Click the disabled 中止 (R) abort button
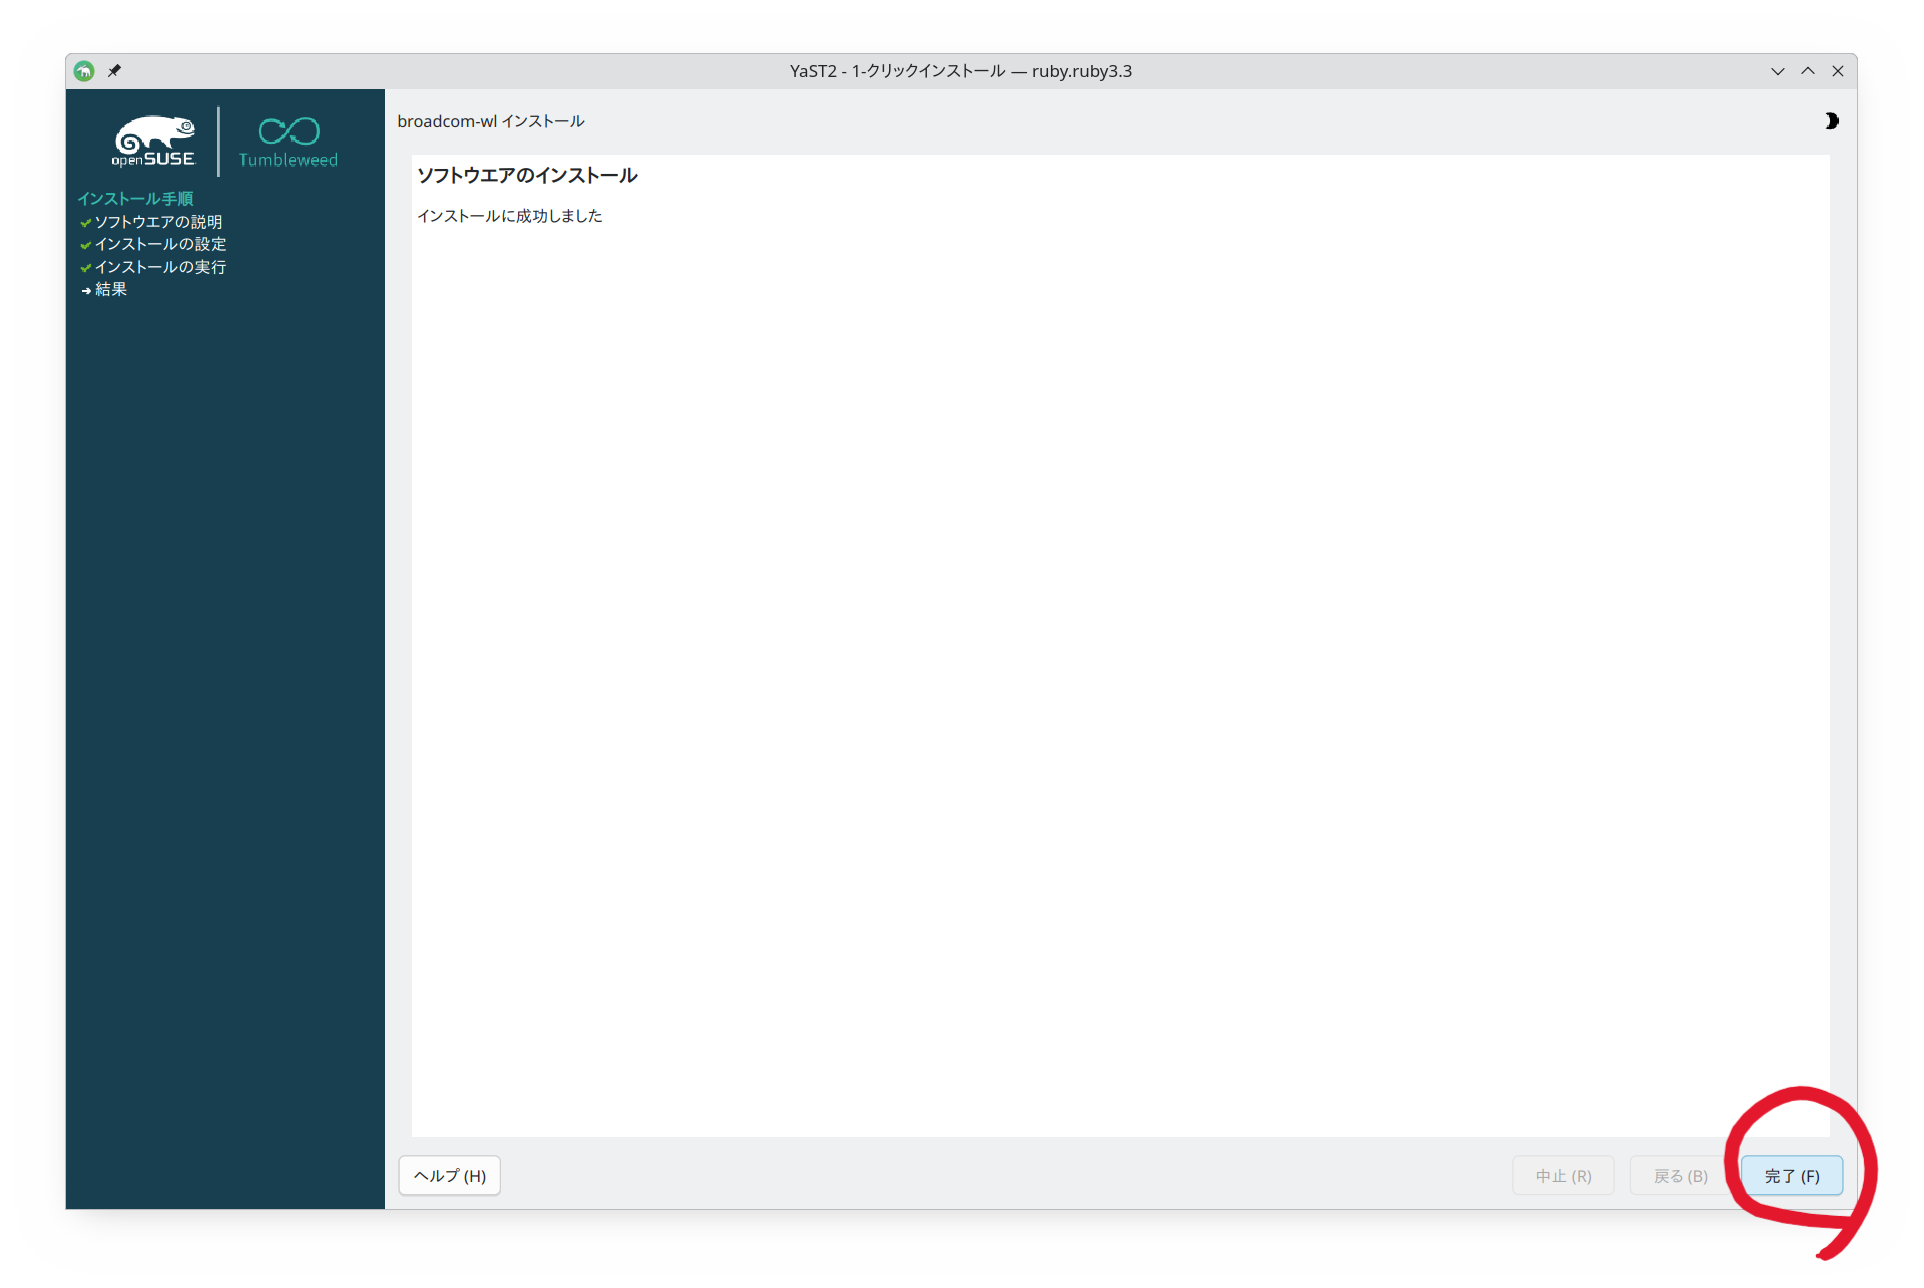 click(1563, 1176)
